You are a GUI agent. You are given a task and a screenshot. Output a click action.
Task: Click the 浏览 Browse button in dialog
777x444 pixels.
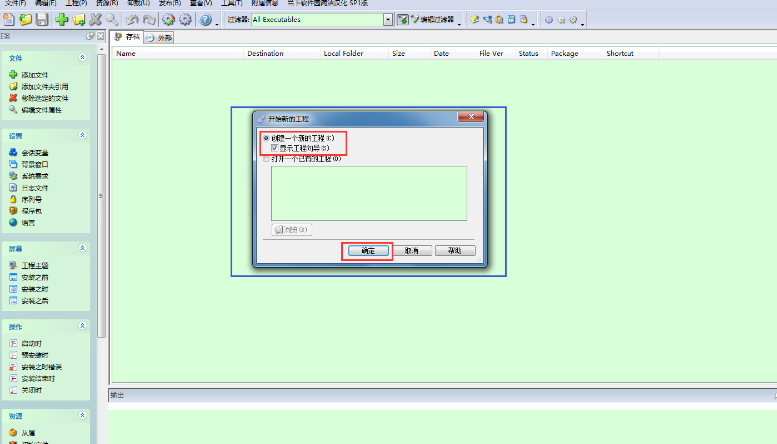click(291, 229)
